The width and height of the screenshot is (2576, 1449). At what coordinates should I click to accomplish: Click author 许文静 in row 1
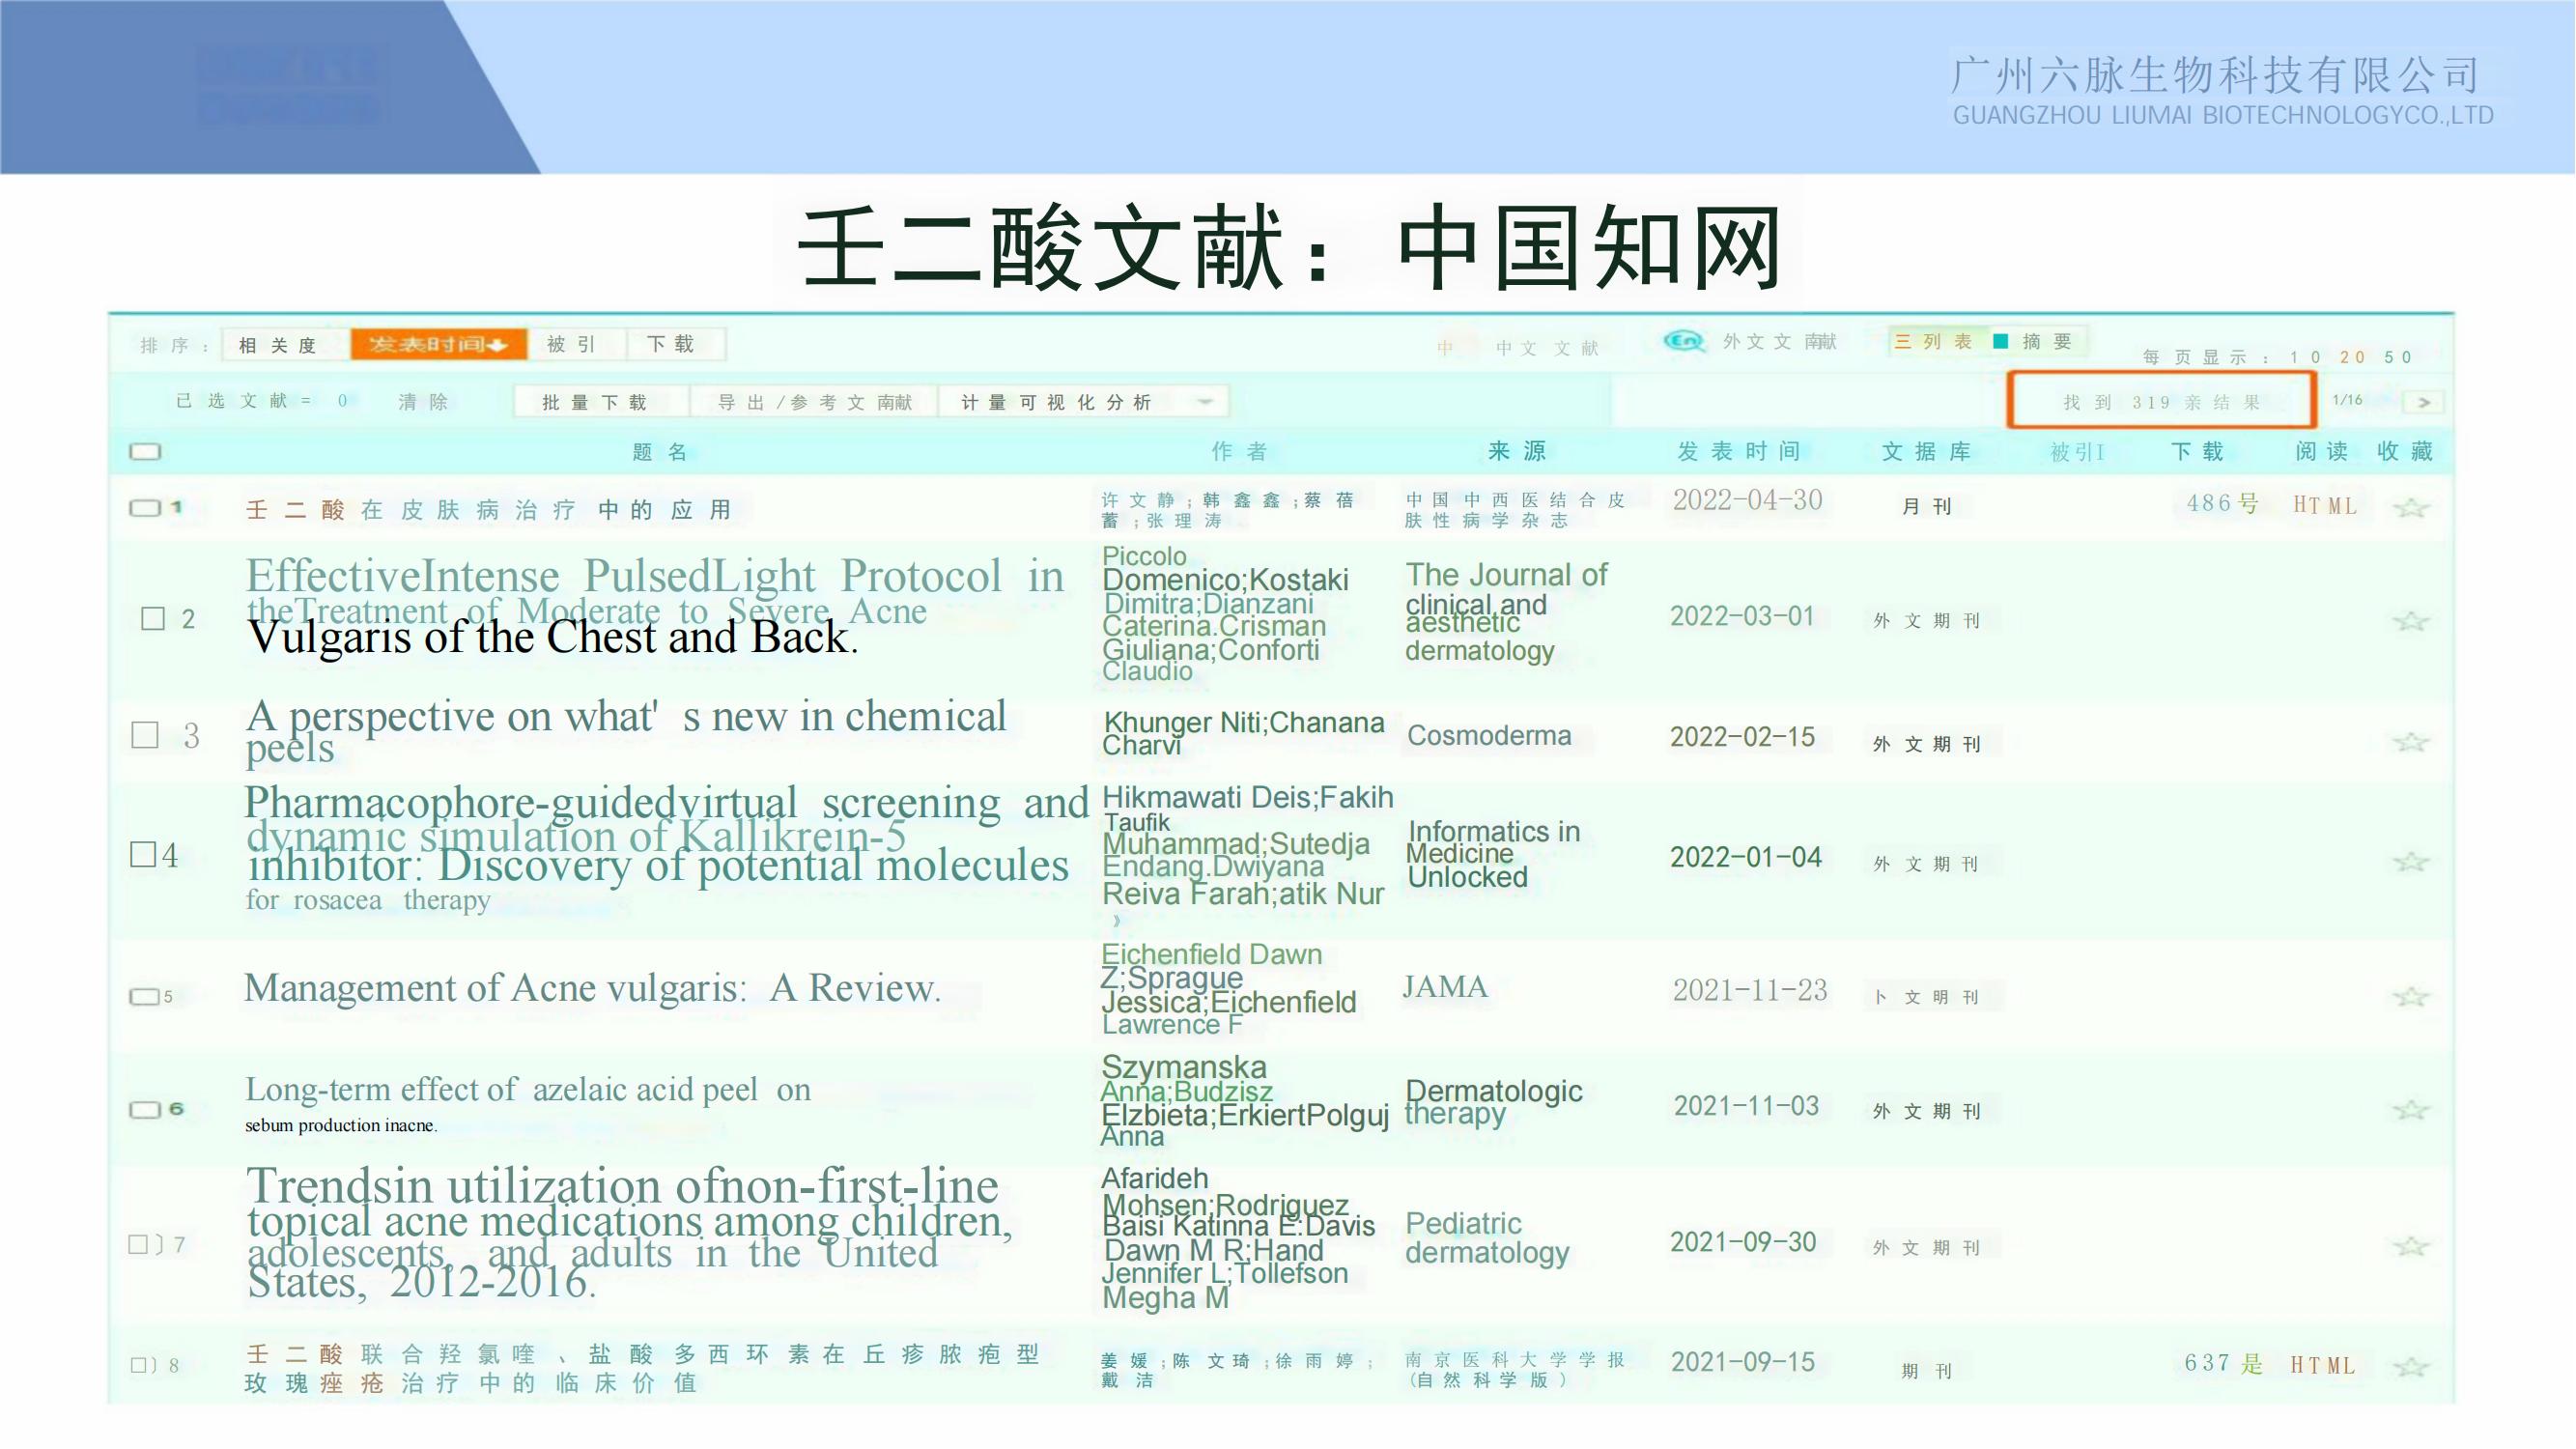[x=1138, y=500]
